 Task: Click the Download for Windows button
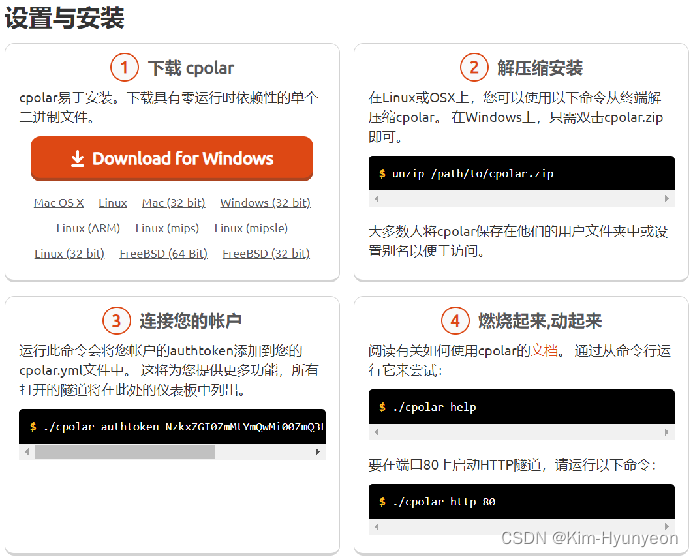(172, 158)
